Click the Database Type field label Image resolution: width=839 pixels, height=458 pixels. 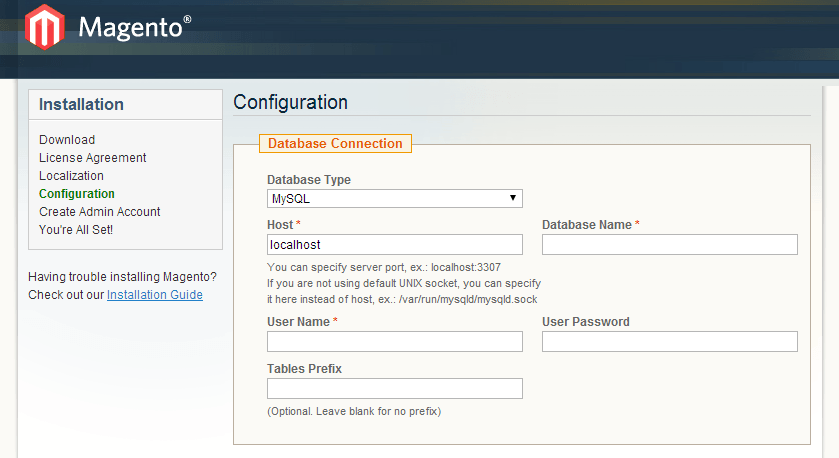[309, 180]
